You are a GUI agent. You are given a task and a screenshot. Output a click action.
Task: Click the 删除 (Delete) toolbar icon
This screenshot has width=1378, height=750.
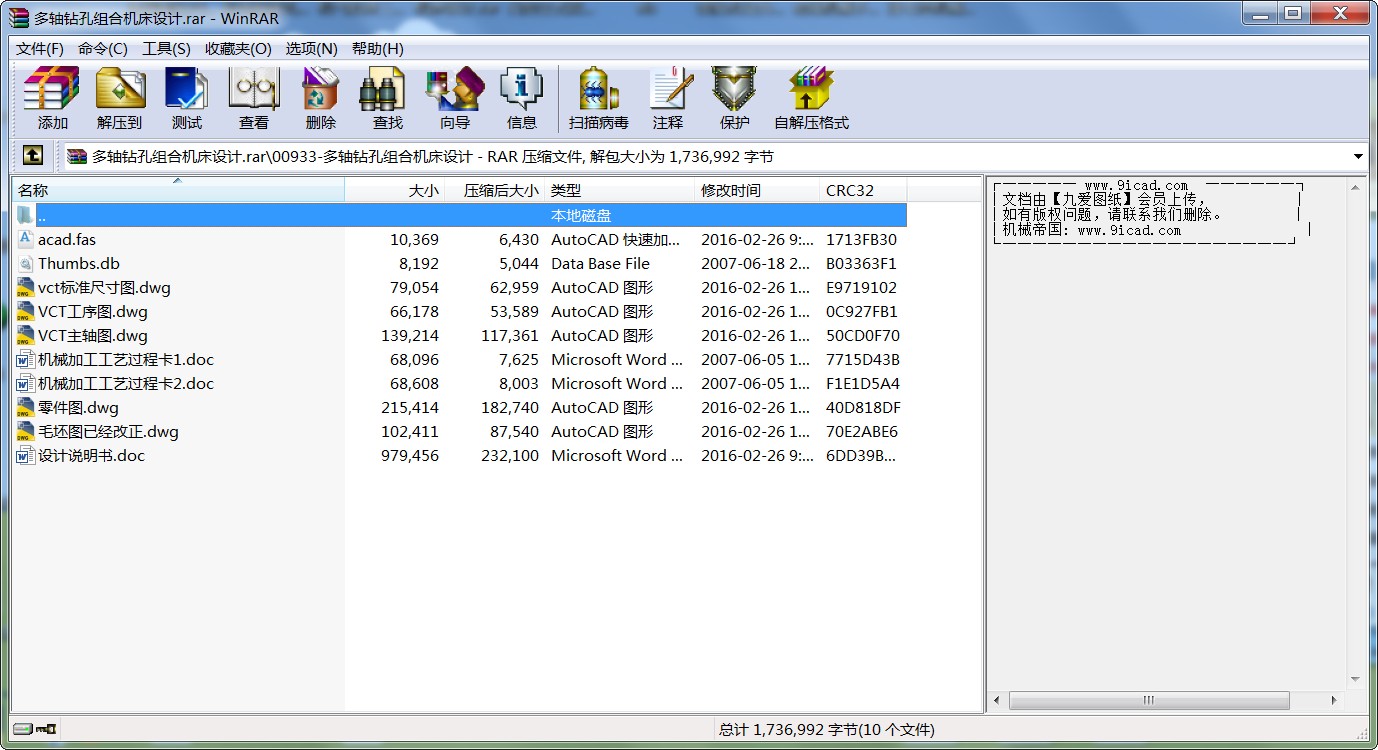click(320, 89)
